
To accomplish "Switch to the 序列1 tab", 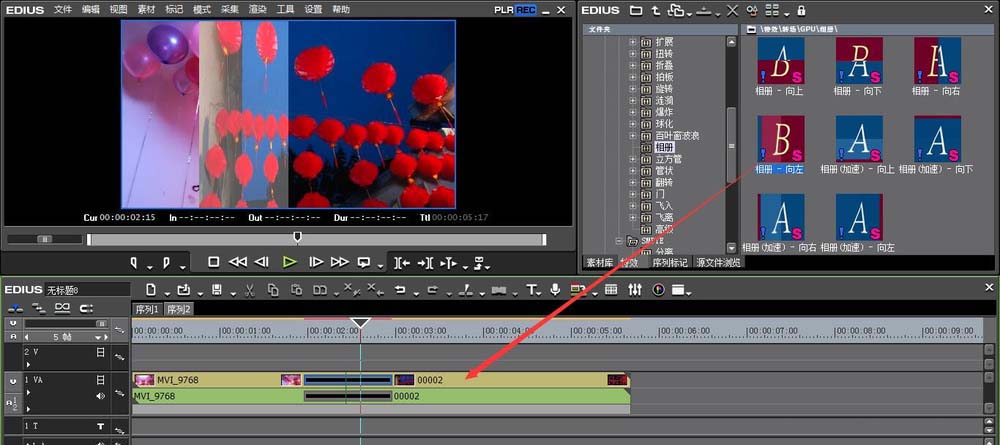I will pyautogui.click(x=147, y=309).
